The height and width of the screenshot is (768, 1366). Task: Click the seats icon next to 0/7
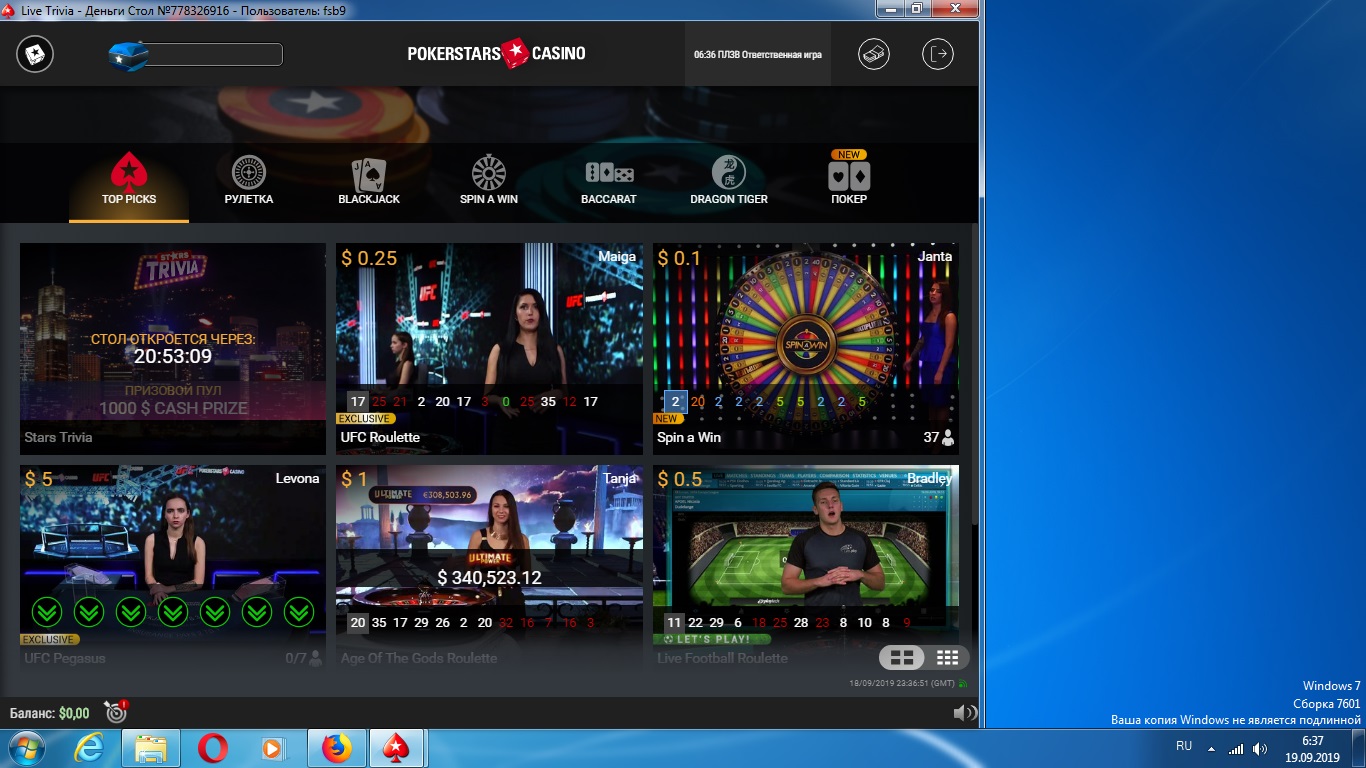(316, 658)
